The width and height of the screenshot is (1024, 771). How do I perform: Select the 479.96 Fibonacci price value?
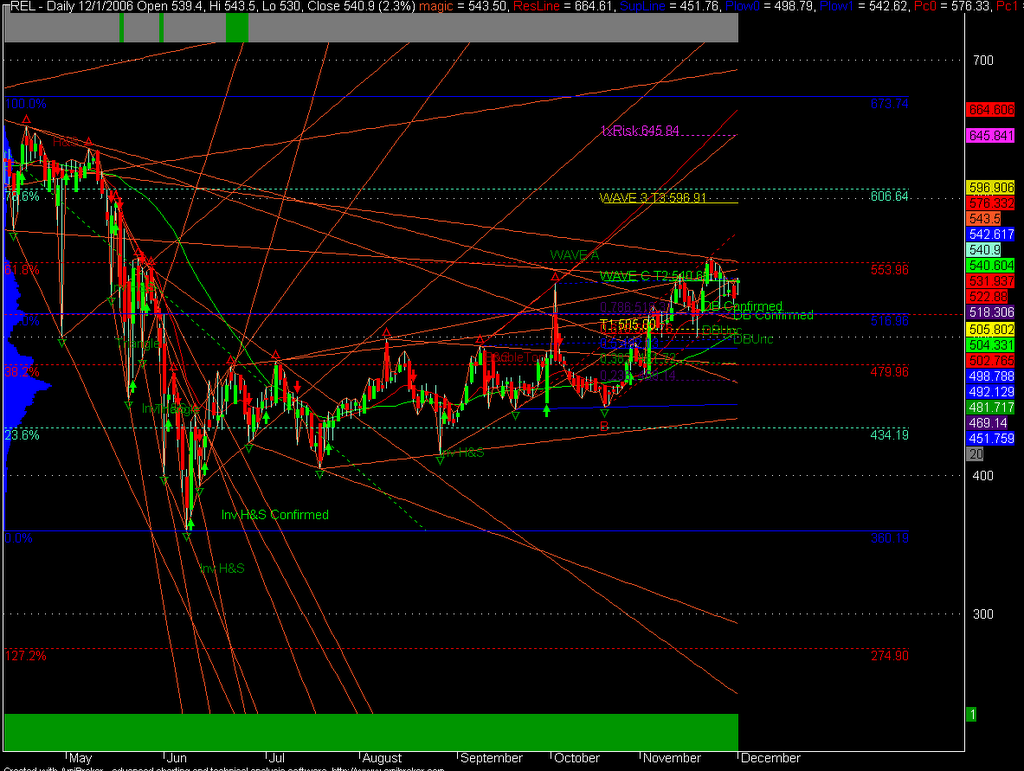(889, 372)
